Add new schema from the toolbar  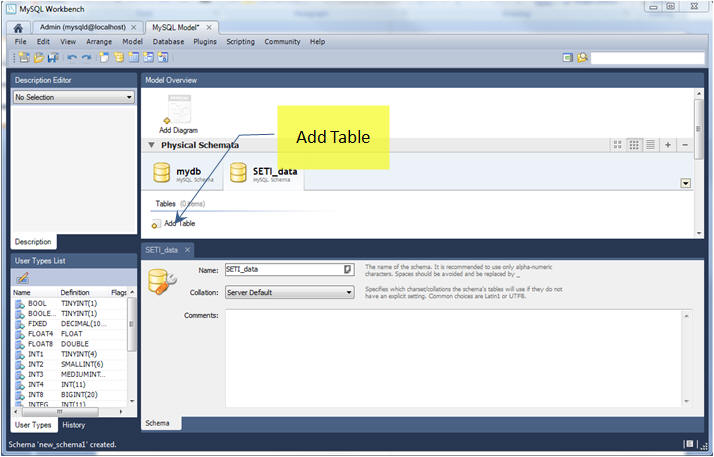[119, 57]
